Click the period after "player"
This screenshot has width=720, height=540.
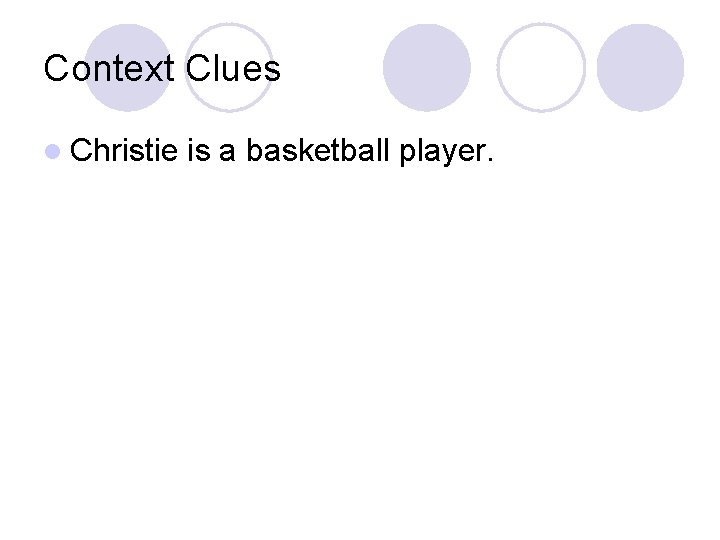click(489, 161)
